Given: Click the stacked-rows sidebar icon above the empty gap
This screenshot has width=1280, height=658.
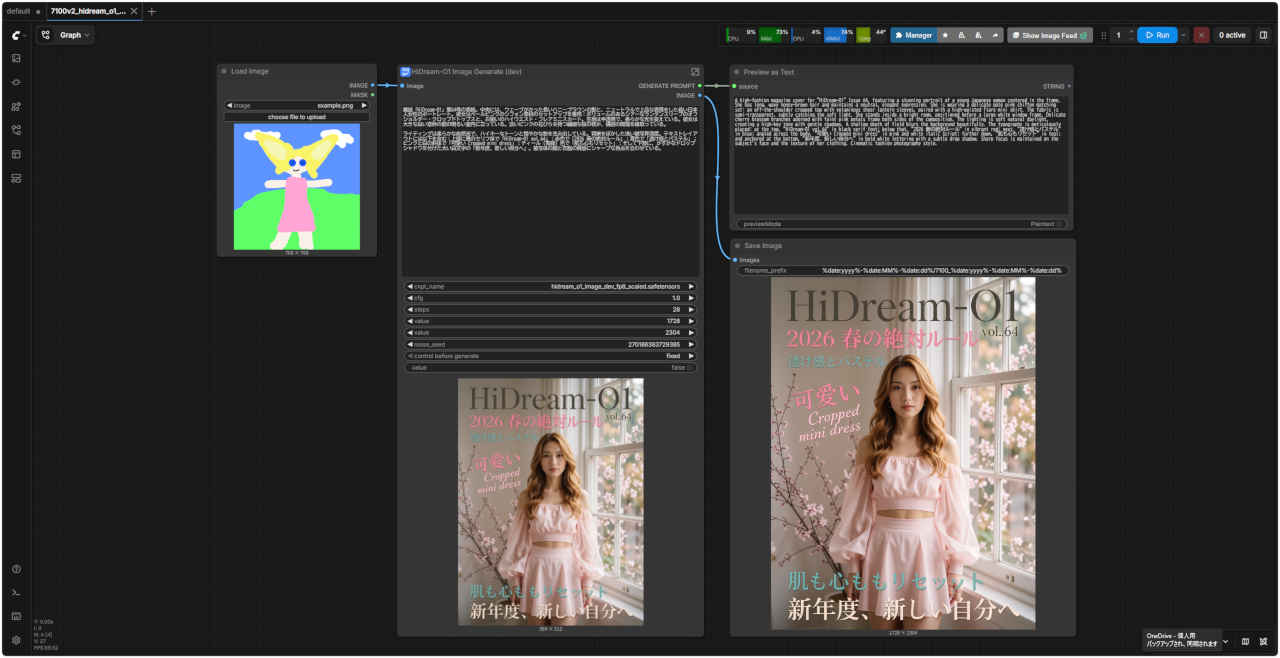Looking at the screenshot, I should [x=16, y=178].
